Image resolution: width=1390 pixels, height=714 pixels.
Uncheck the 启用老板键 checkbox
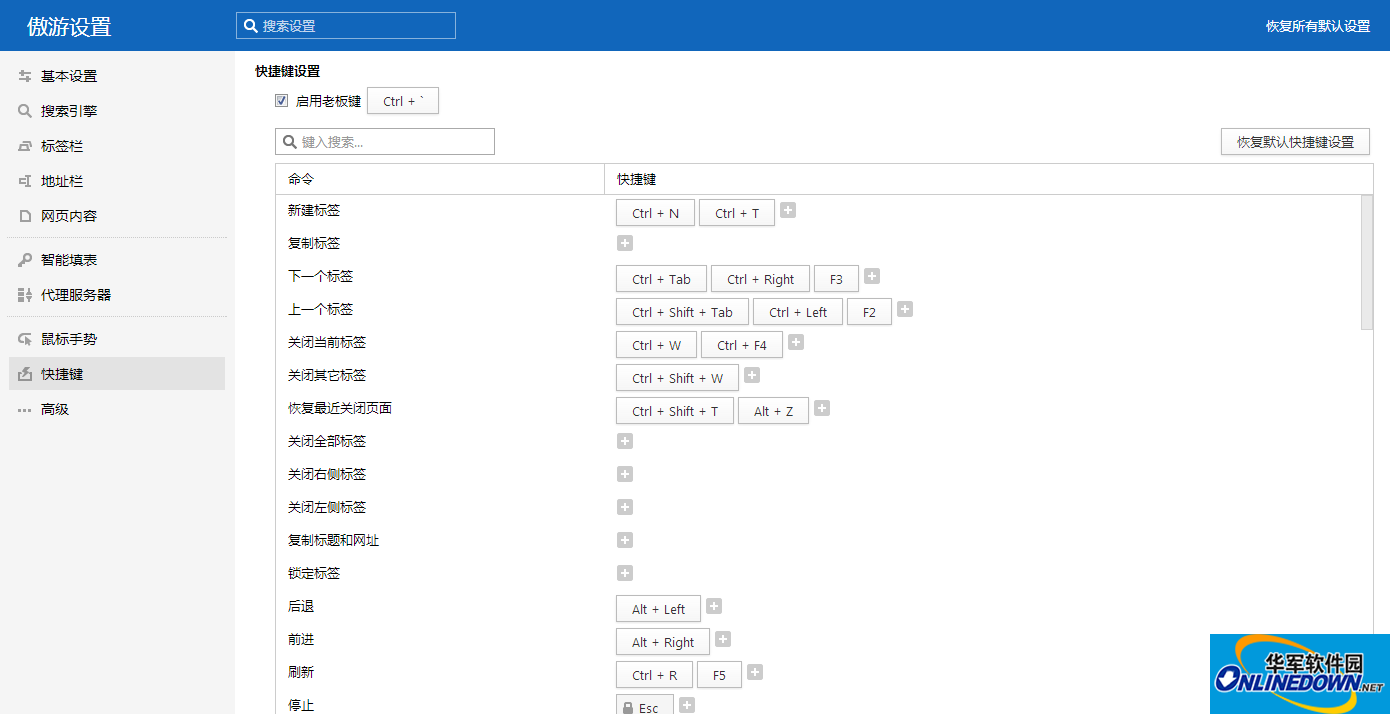tap(282, 100)
